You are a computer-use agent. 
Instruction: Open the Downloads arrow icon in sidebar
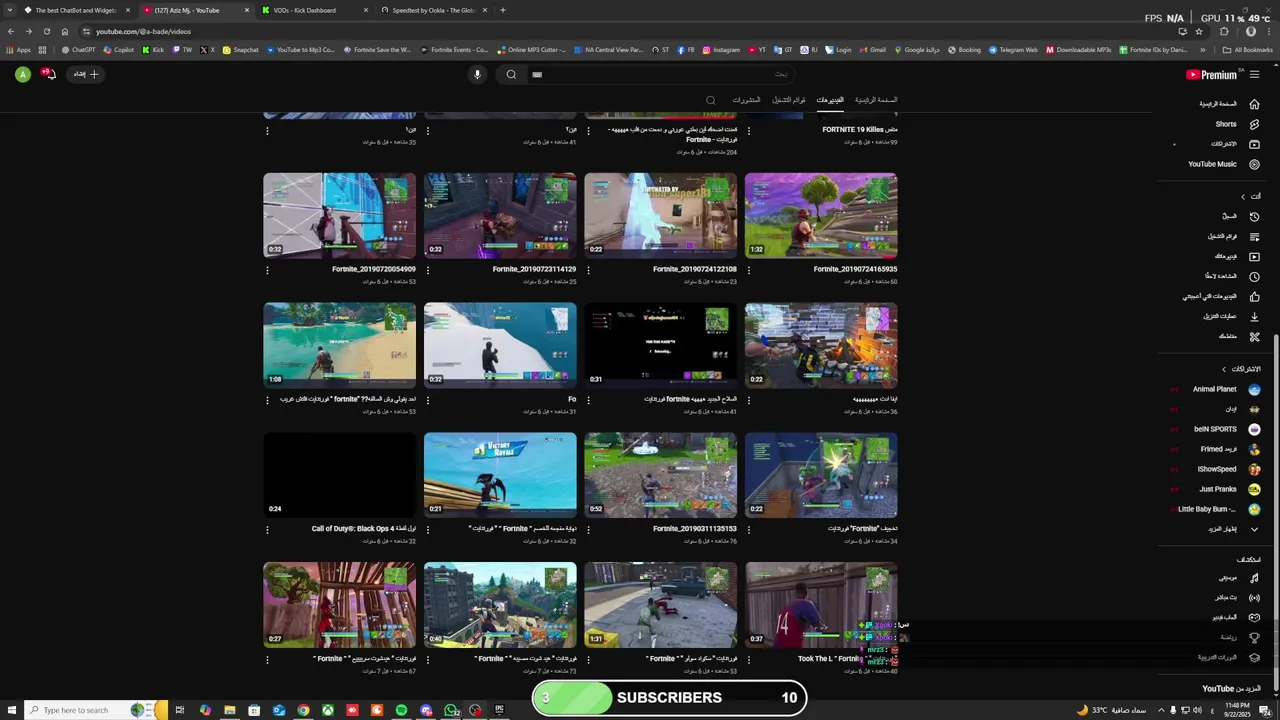pyautogui.click(x=1254, y=316)
